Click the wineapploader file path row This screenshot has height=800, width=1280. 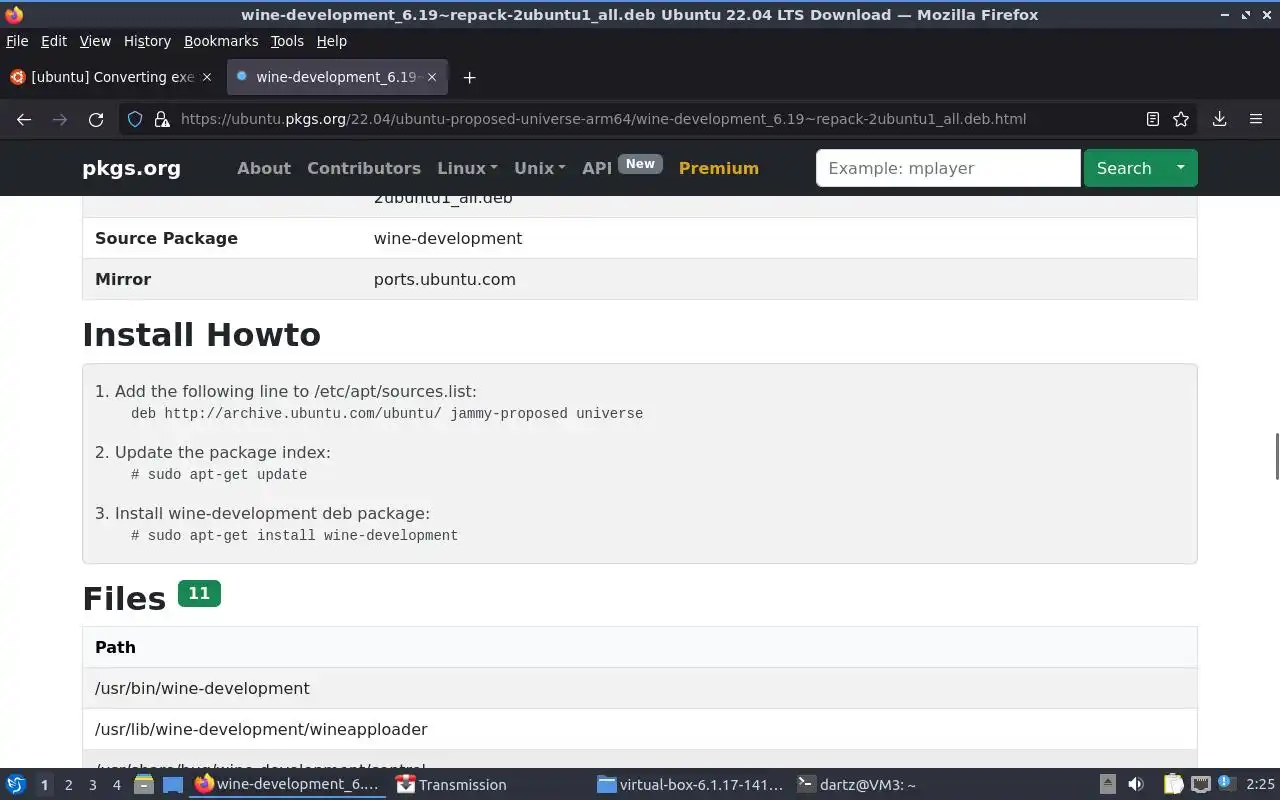pos(640,729)
